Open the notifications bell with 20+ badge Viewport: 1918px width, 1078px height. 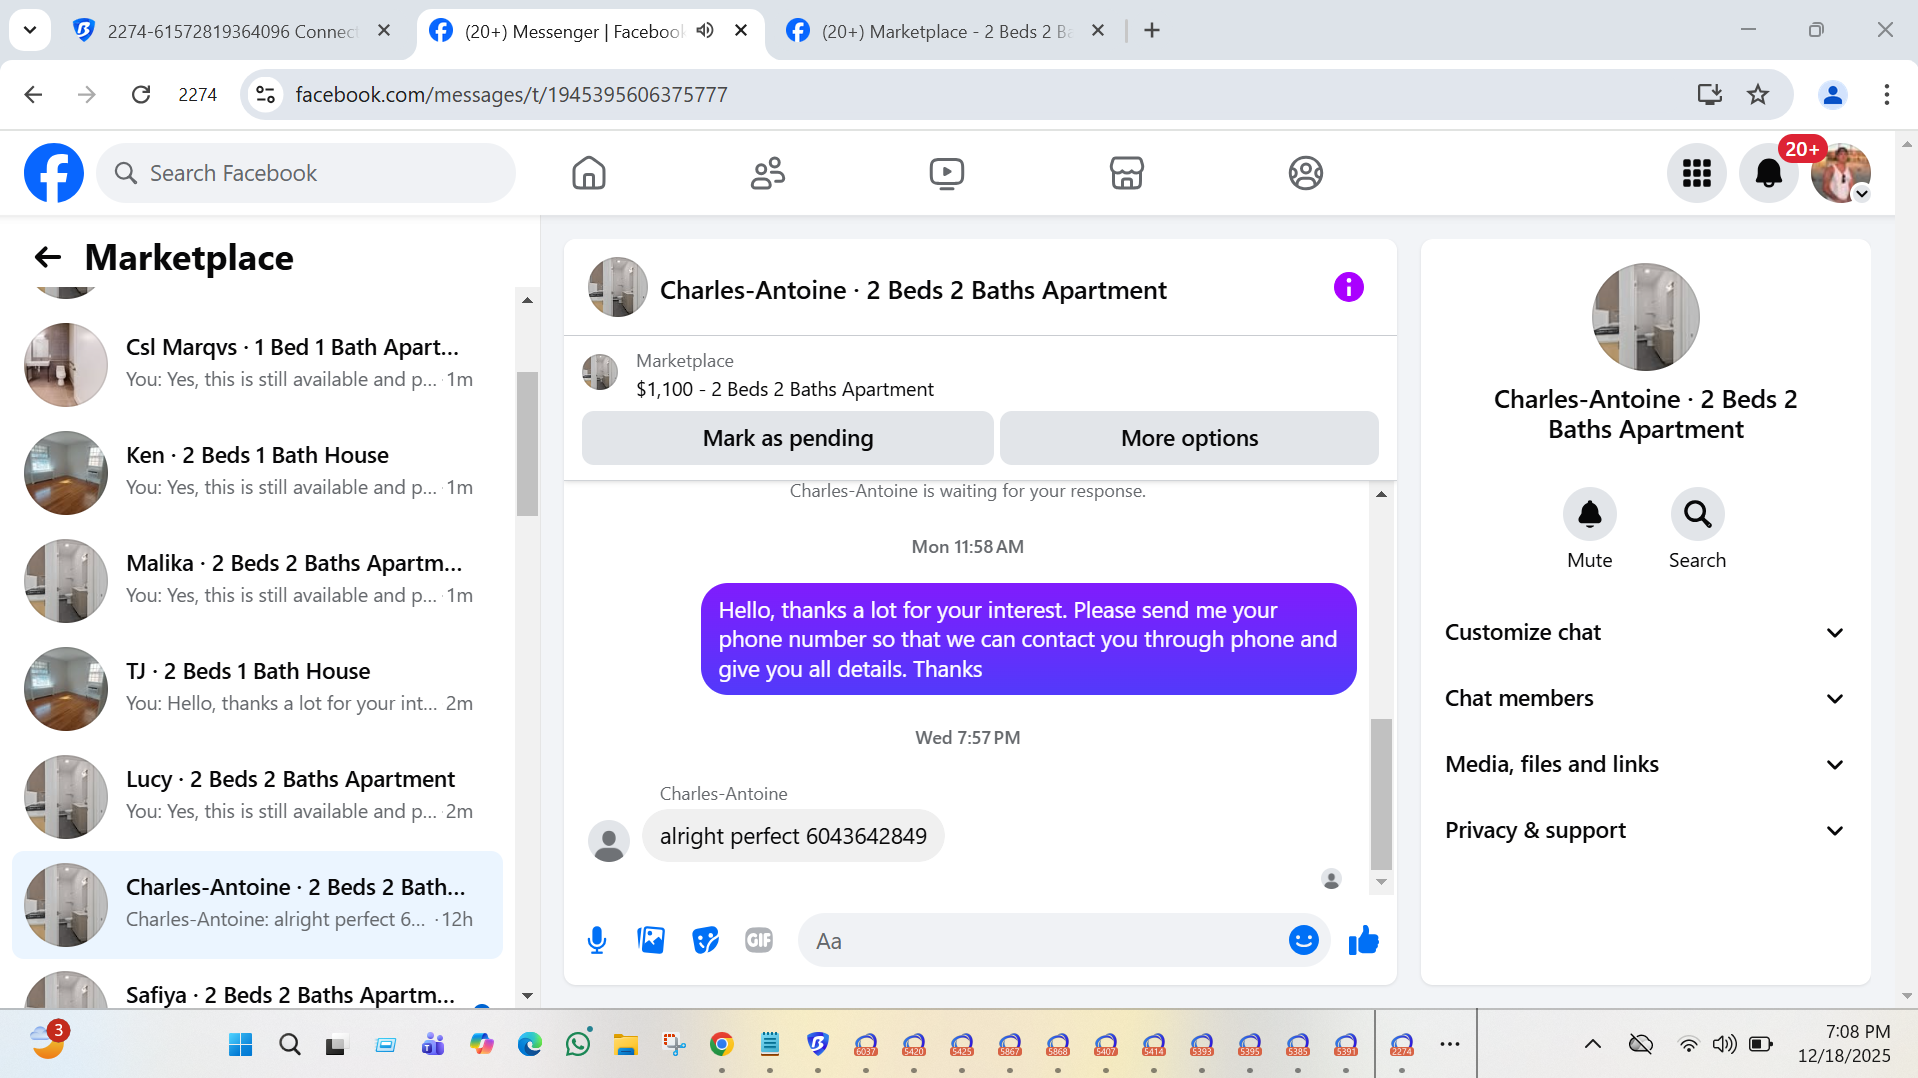(1769, 173)
